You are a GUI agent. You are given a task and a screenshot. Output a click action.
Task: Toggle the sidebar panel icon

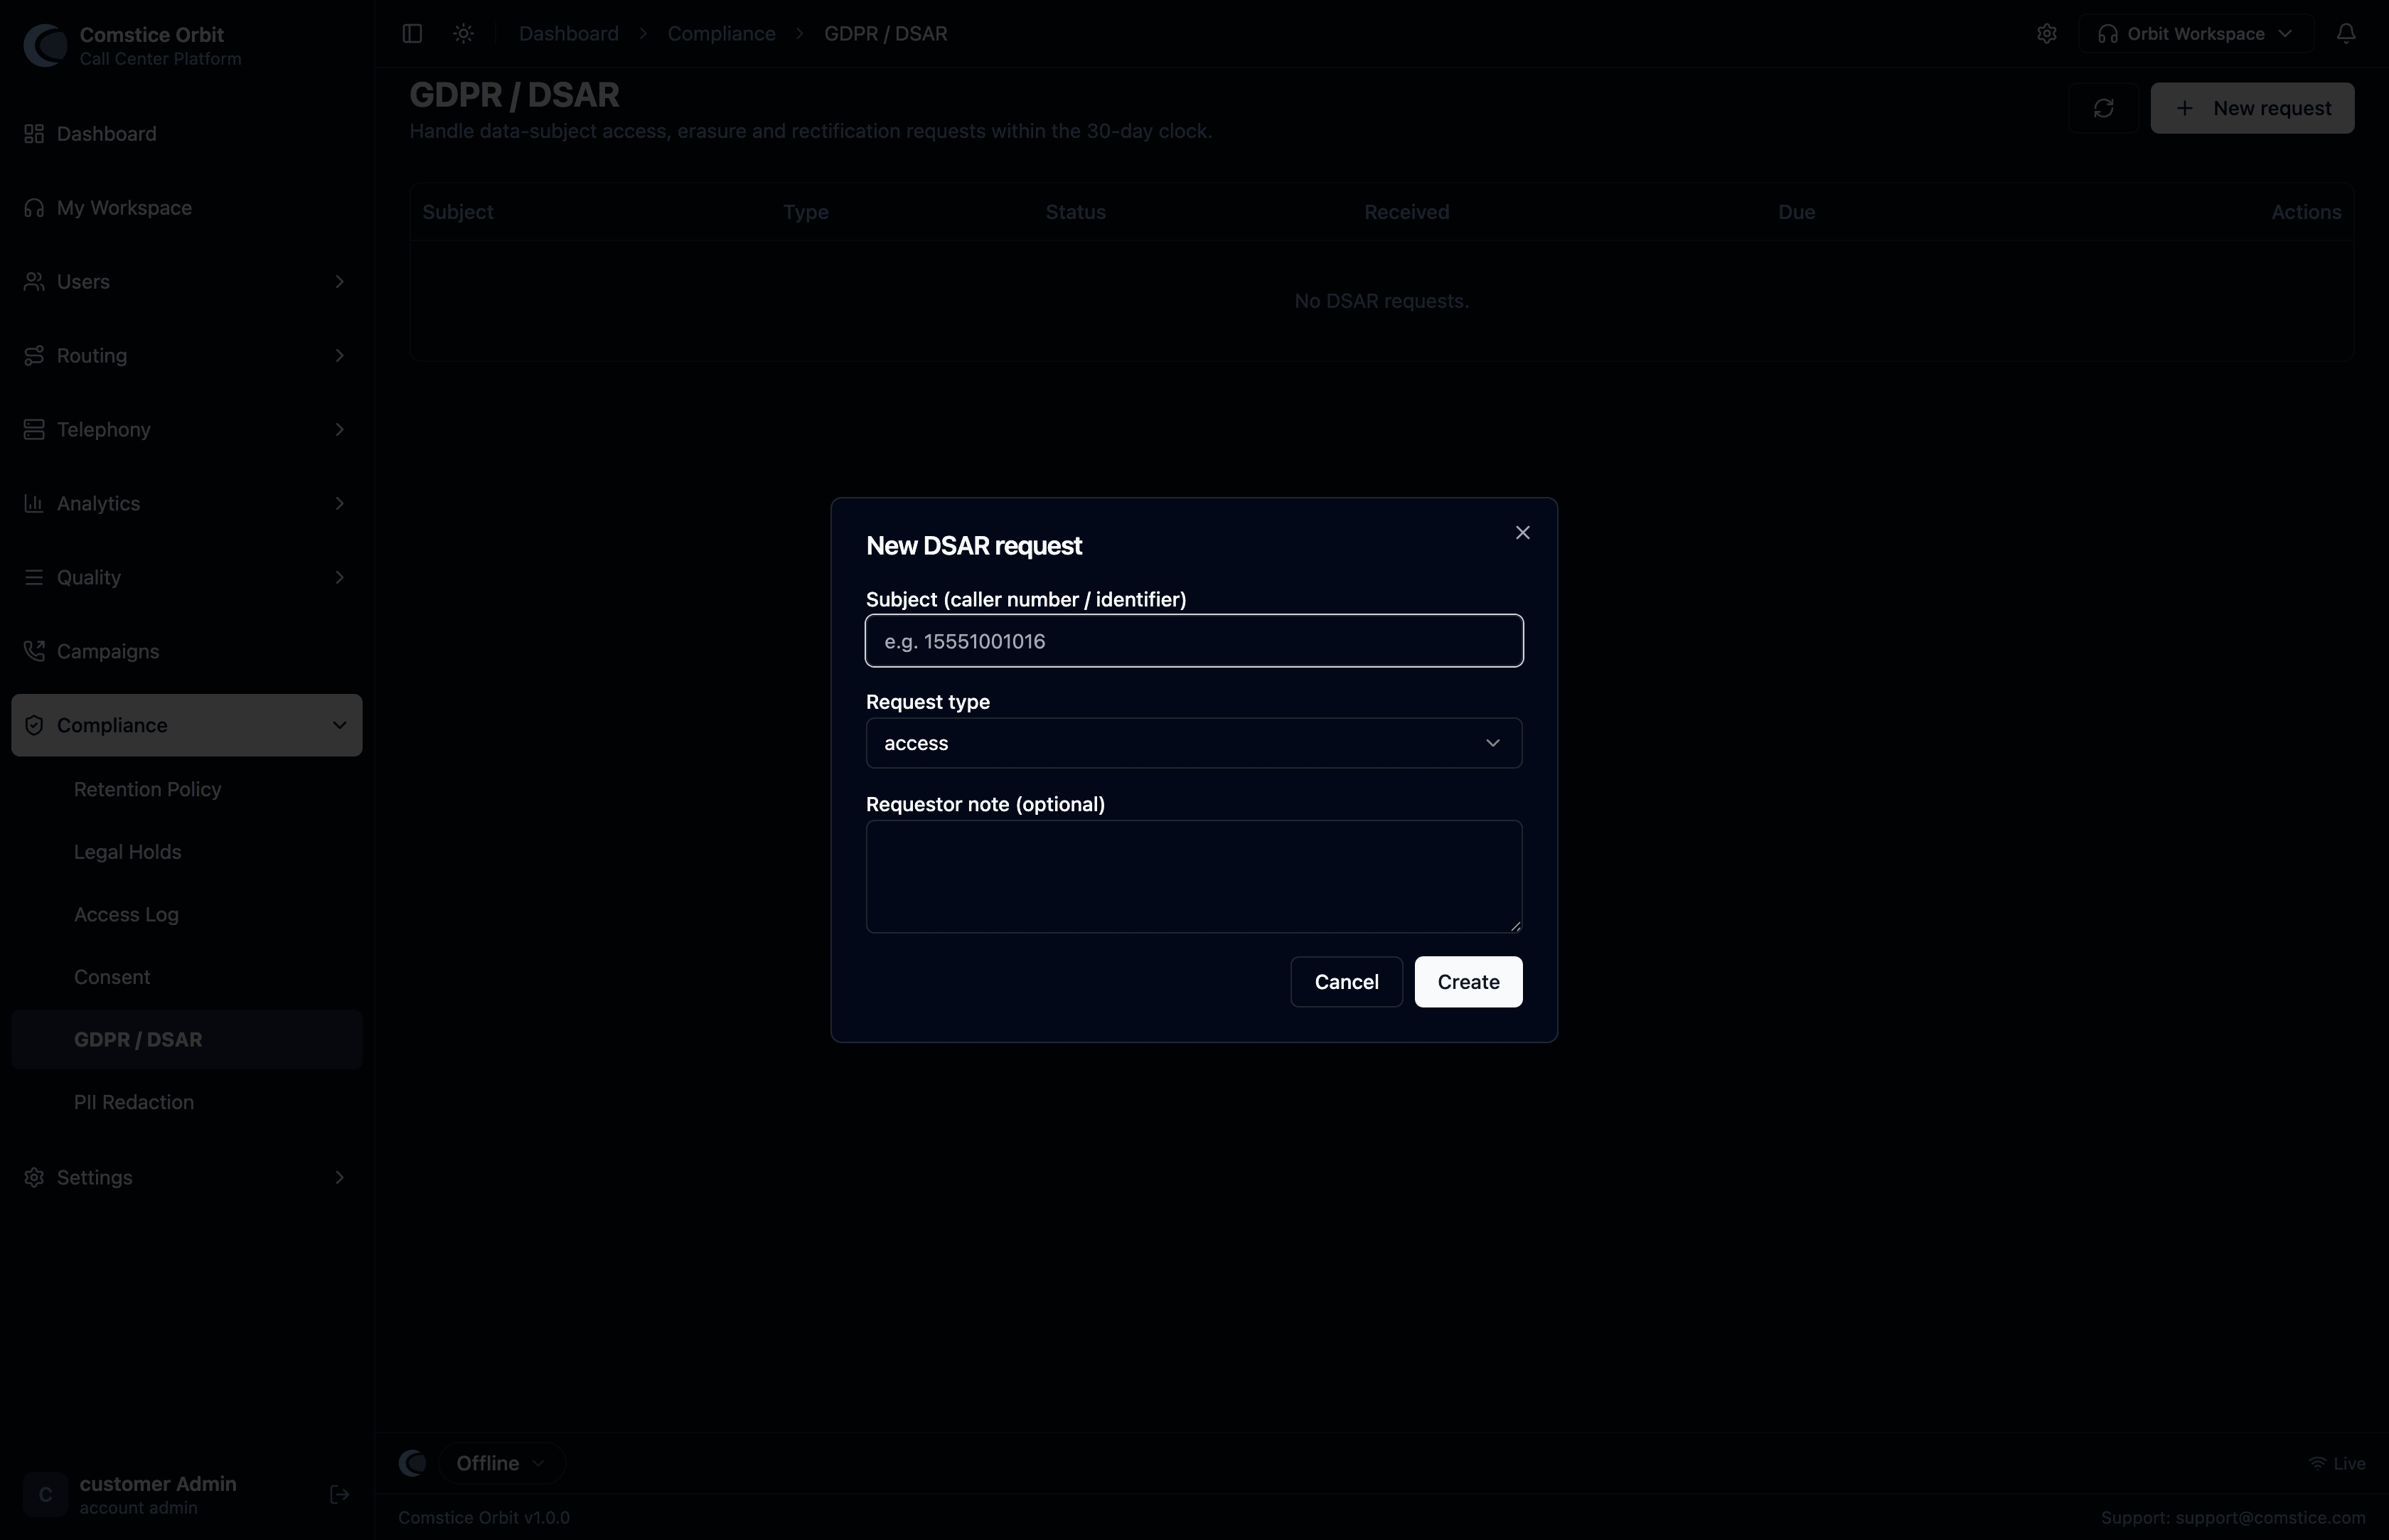(x=412, y=33)
